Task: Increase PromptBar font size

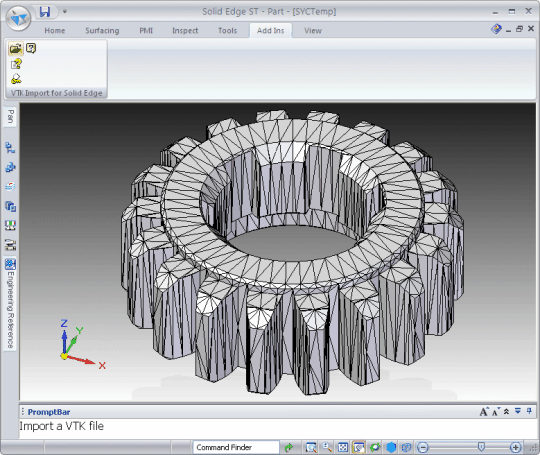Action: [x=484, y=412]
